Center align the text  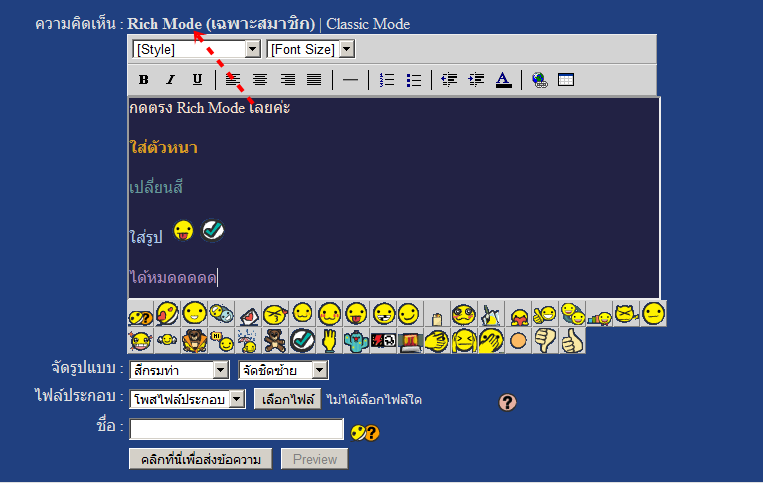260,80
